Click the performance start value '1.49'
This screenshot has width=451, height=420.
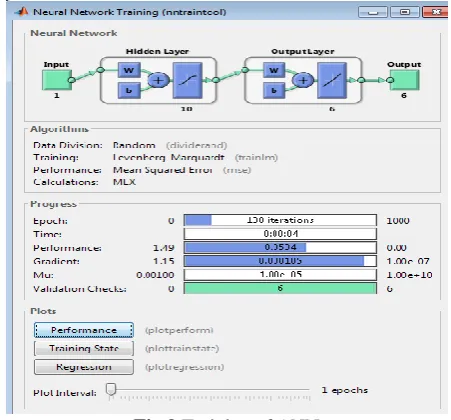(164, 248)
